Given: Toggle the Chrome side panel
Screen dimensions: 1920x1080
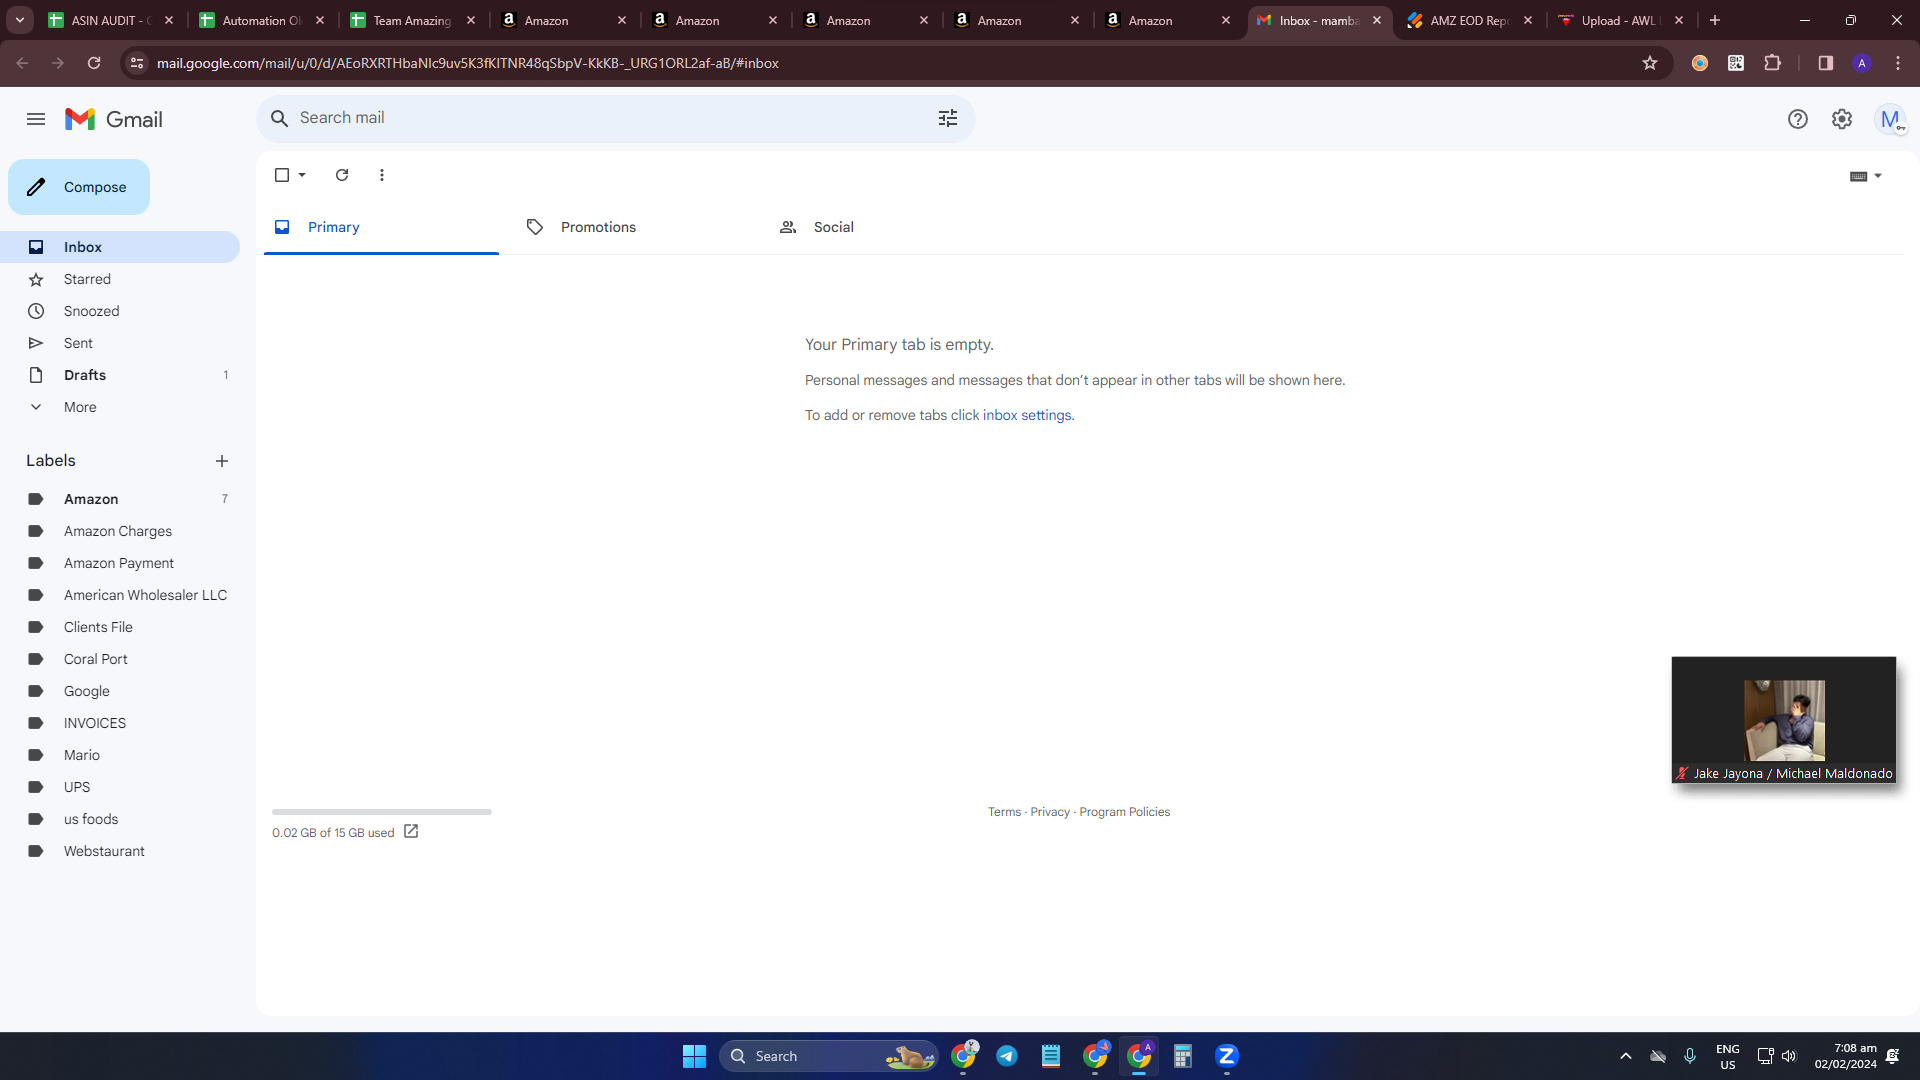Looking at the screenshot, I should pos(1825,63).
